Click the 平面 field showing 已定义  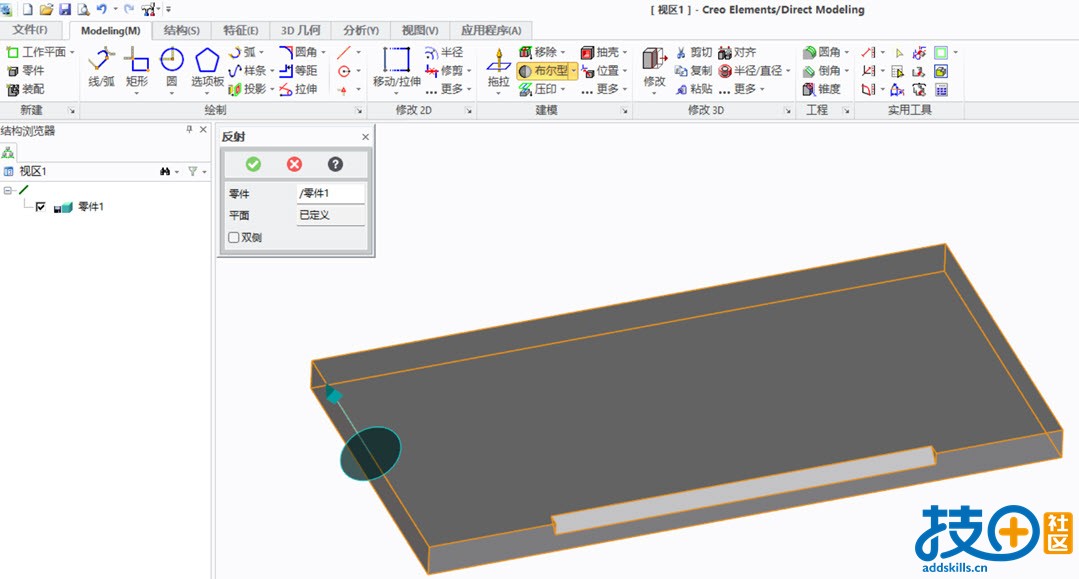330,215
